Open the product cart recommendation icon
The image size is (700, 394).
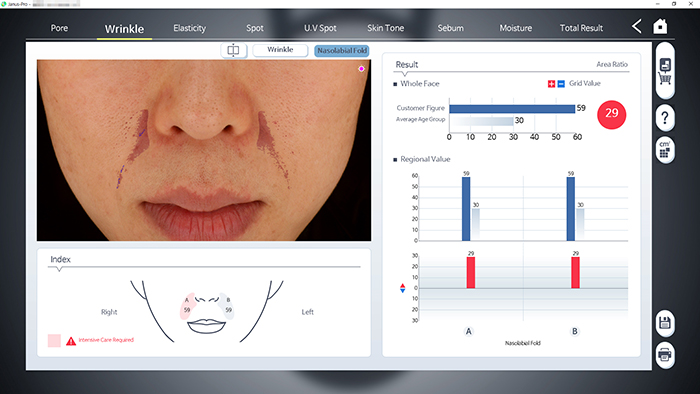(x=665, y=71)
